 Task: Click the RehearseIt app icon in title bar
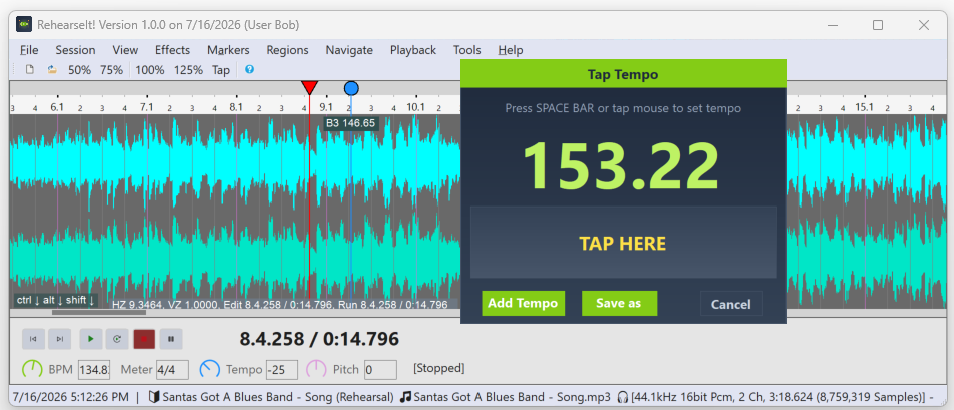(24, 25)
